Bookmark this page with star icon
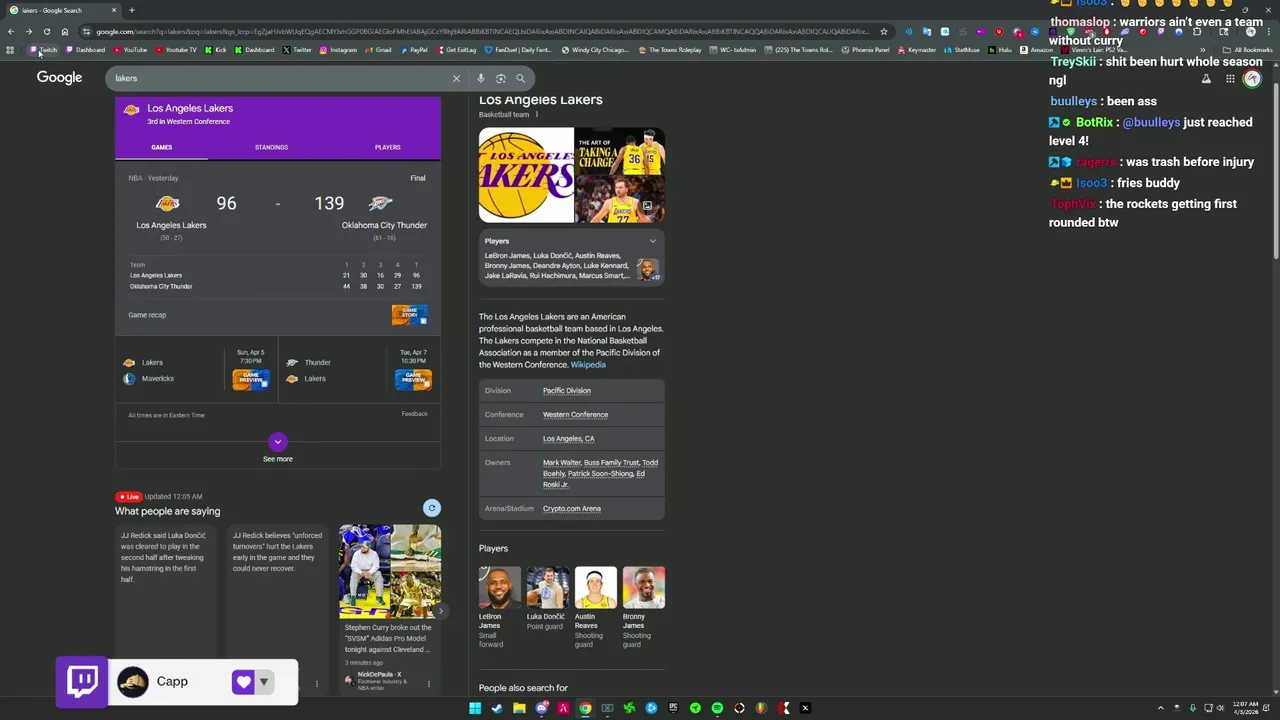Screen dimensions: 1280x720 [883, 32]
